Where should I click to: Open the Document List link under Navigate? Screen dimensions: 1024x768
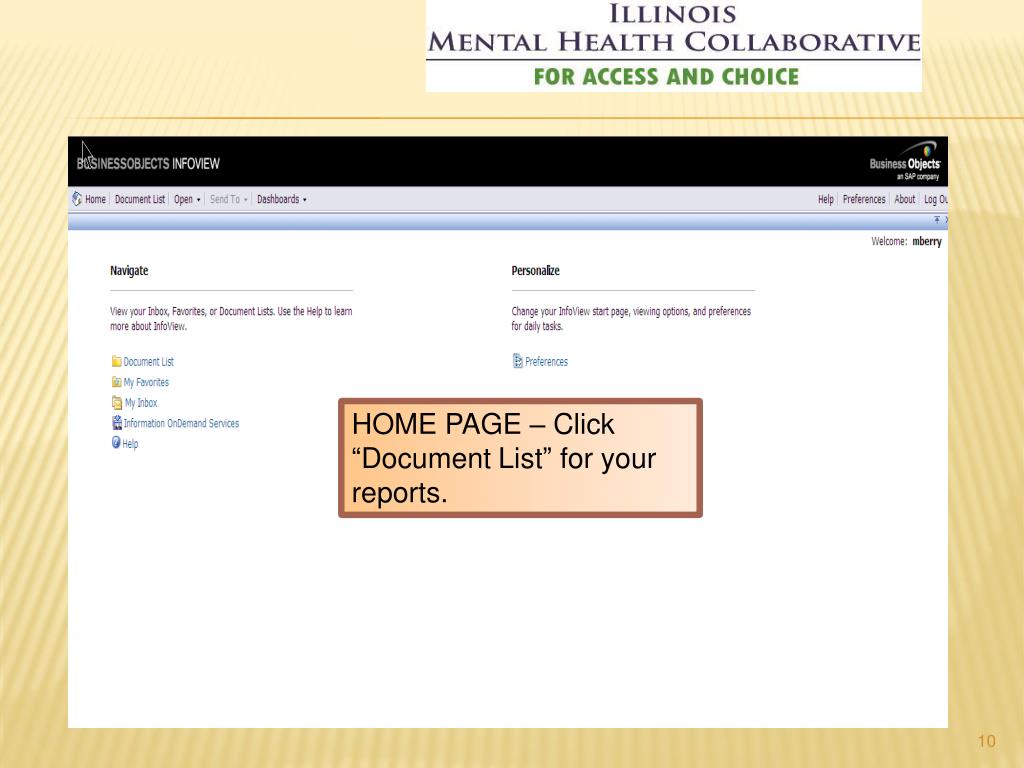(149, 362)
